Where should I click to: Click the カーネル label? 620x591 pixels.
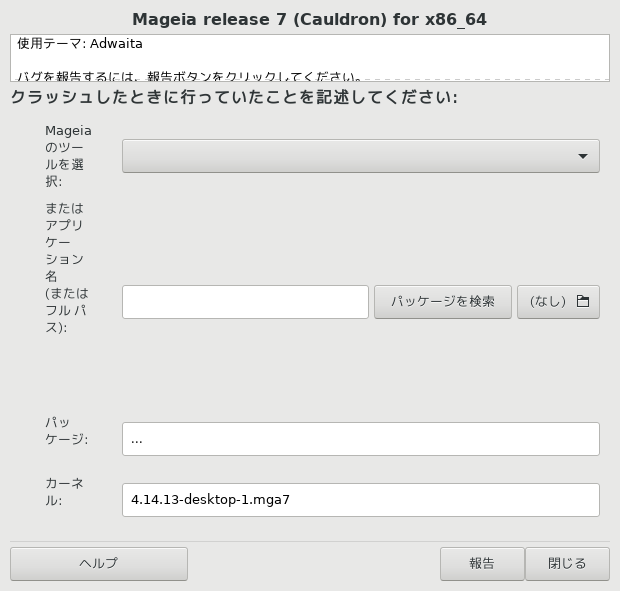pos(64,491)
